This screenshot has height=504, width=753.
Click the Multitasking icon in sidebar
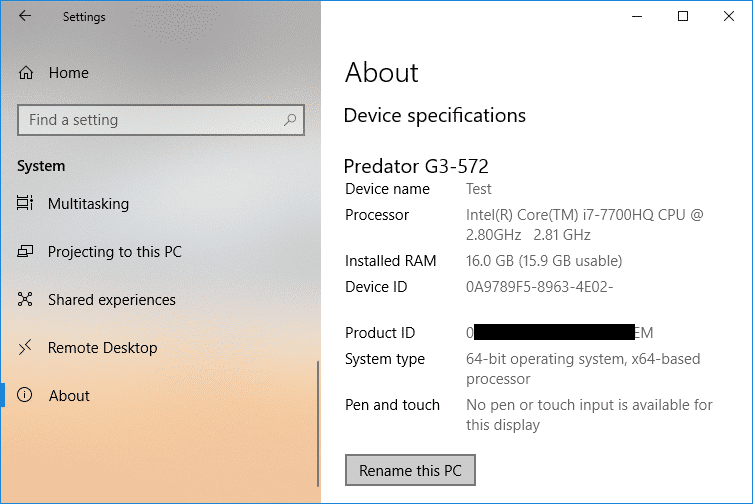(x=25, y=203)
